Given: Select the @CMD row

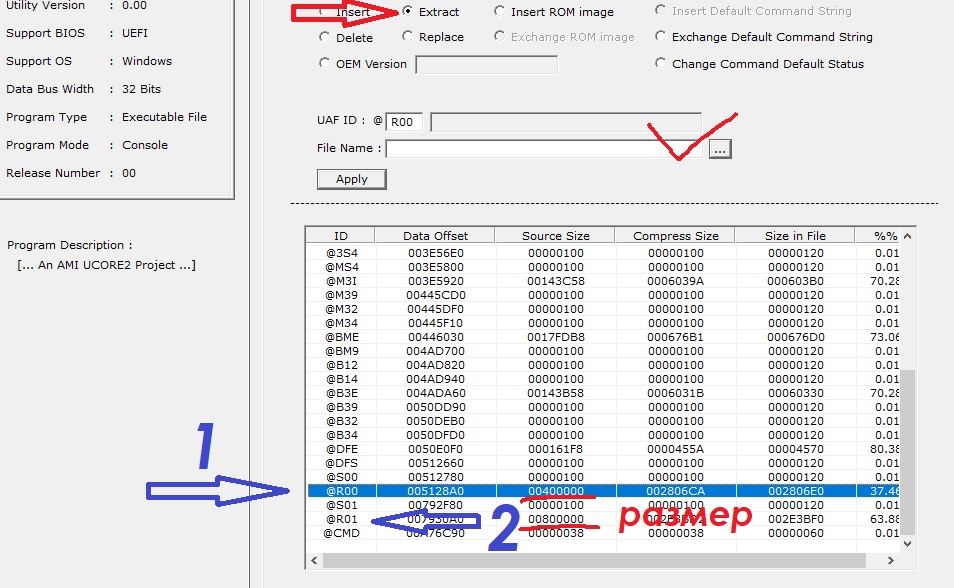Looking at the screenshot, I should pos(604,533).
